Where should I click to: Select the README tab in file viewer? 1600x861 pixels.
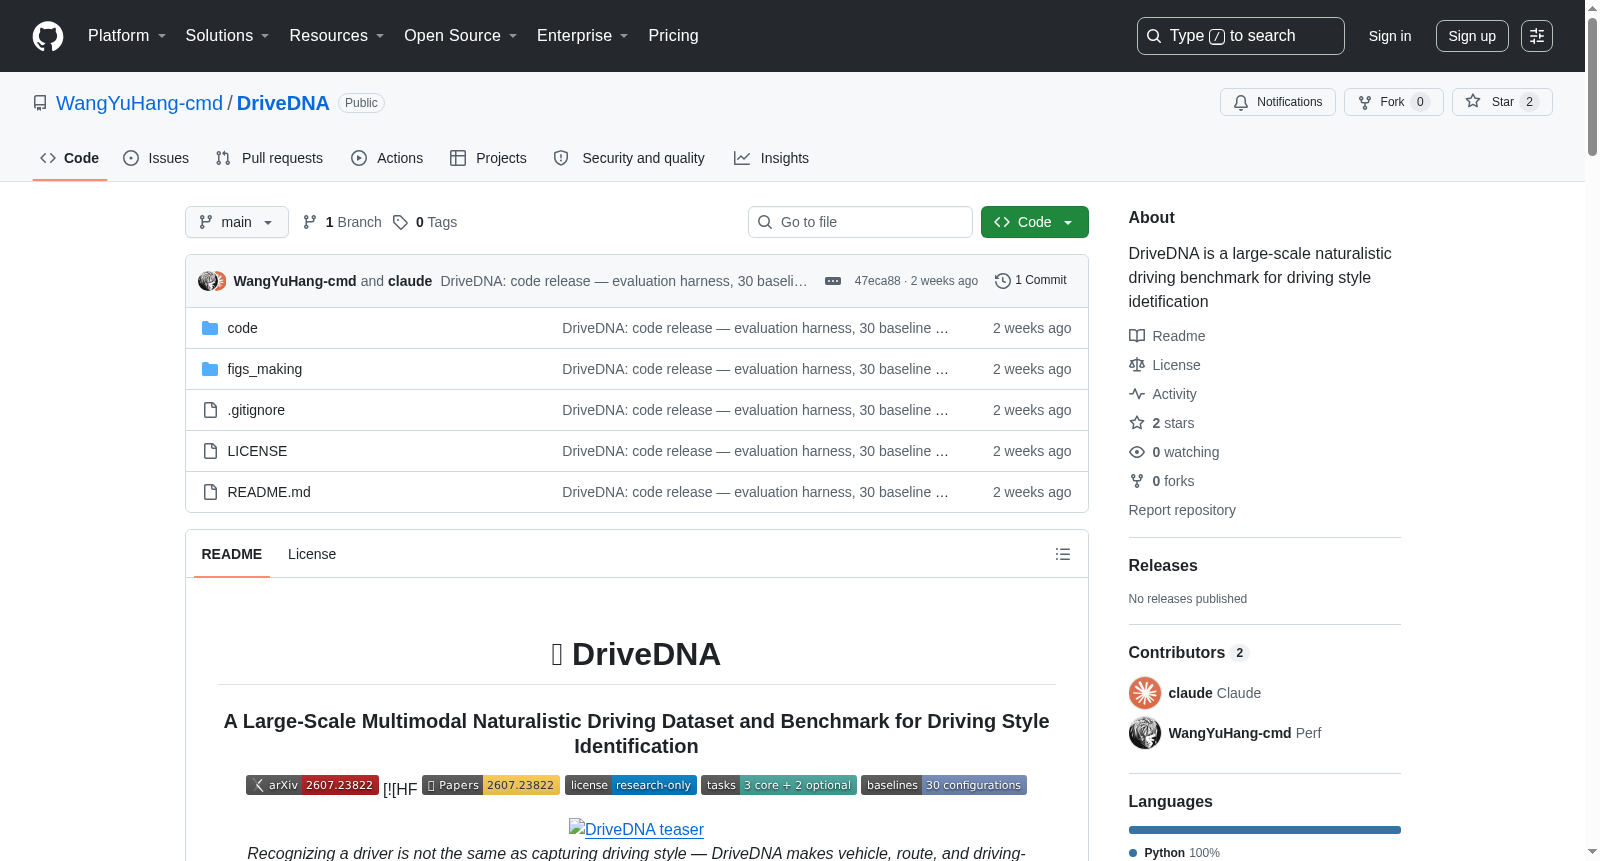[232, 554]
